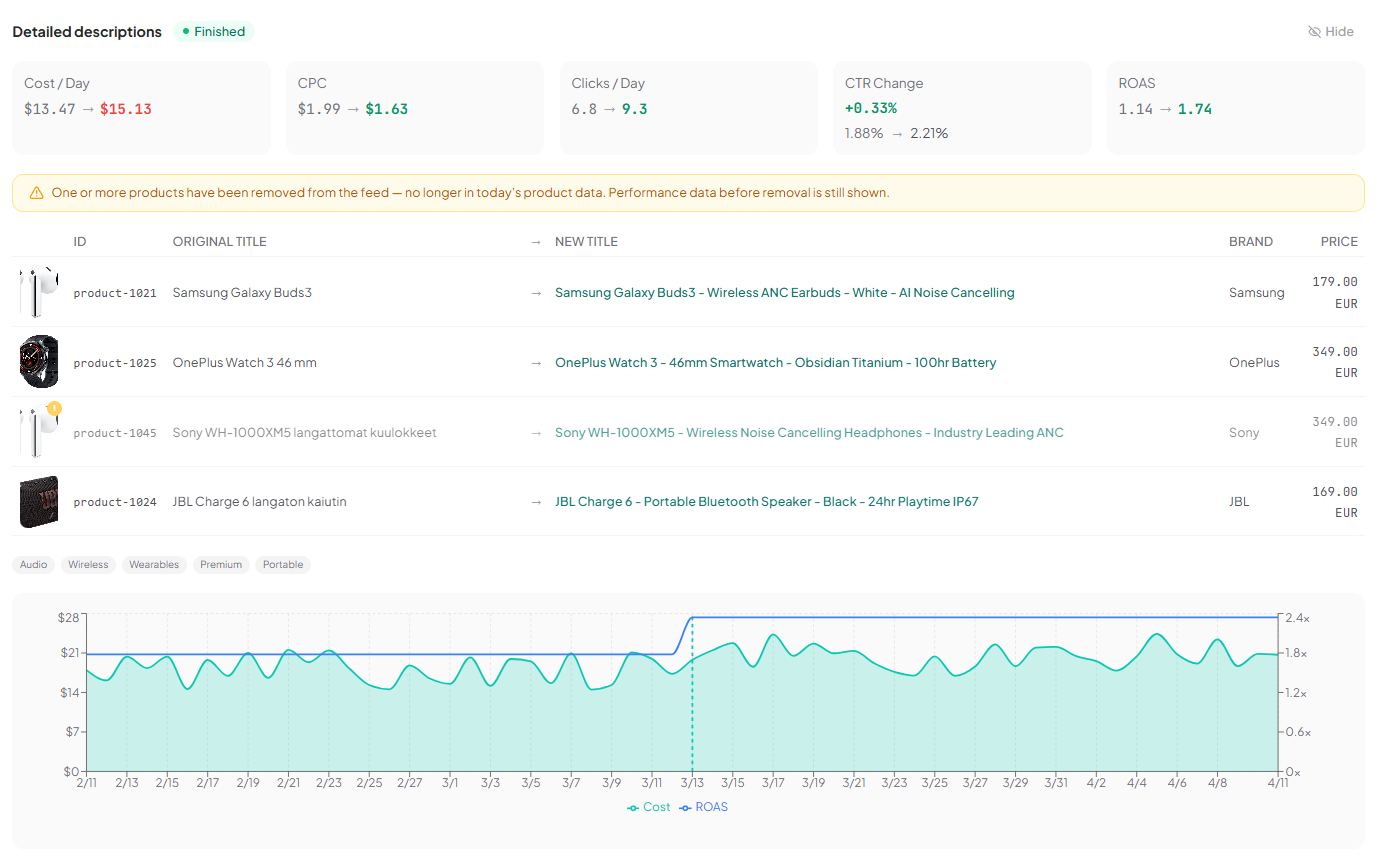The width and height of the screenshot is (1378, 864).
Task: Select the Wearables tag chip
Action: point(154,564)
